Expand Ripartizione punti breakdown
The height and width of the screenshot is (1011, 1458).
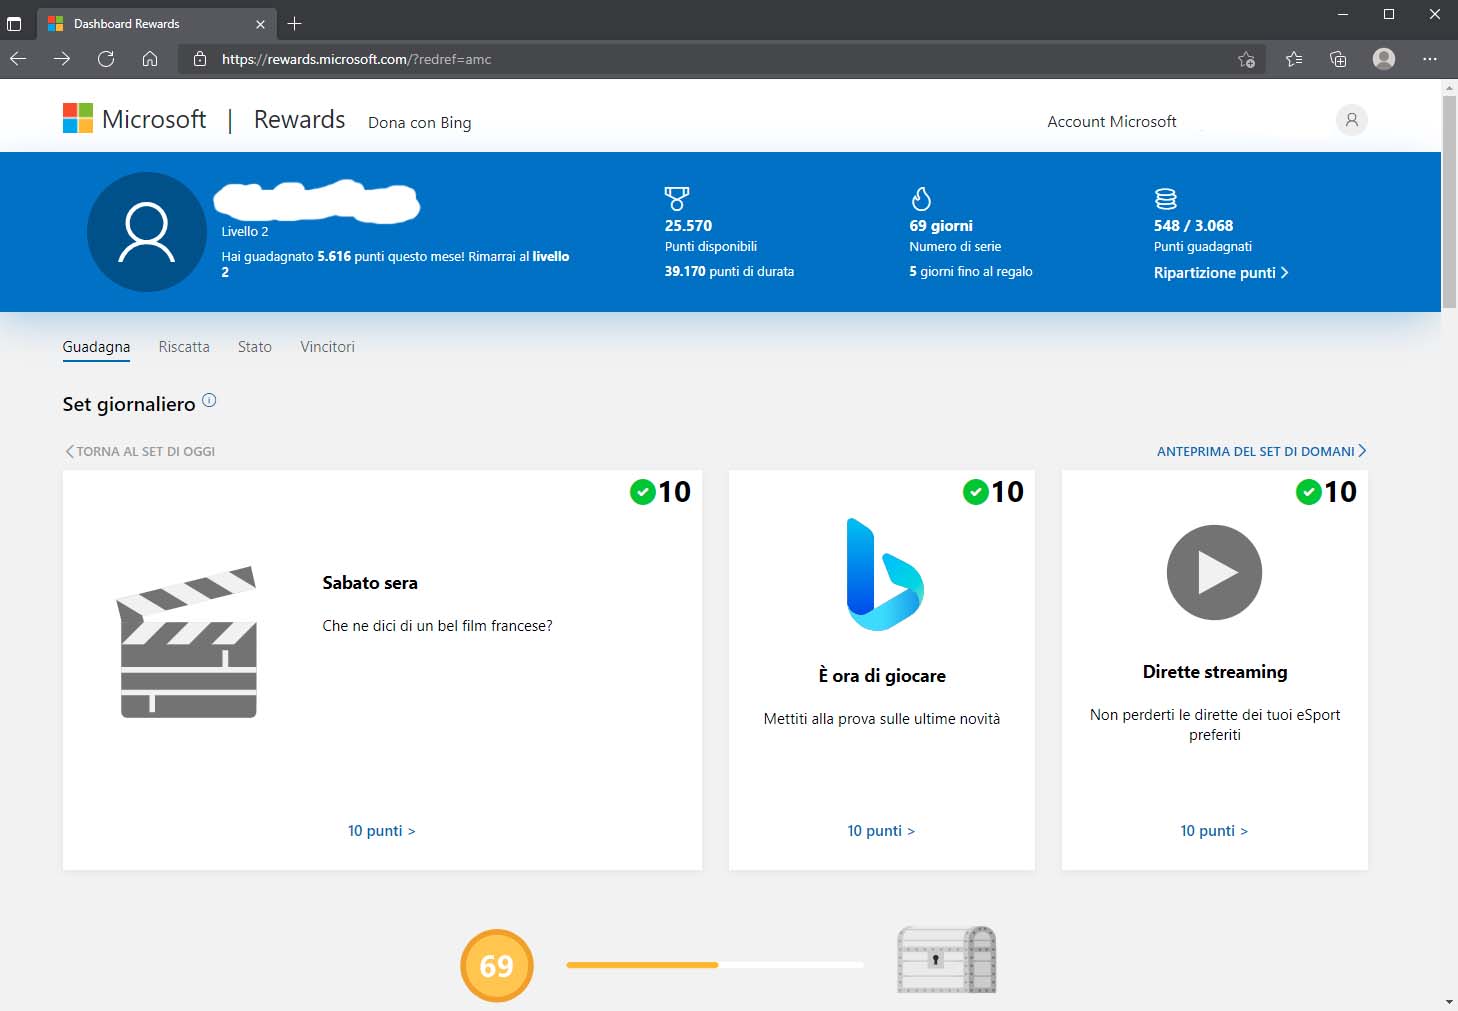coord(1221,273)
